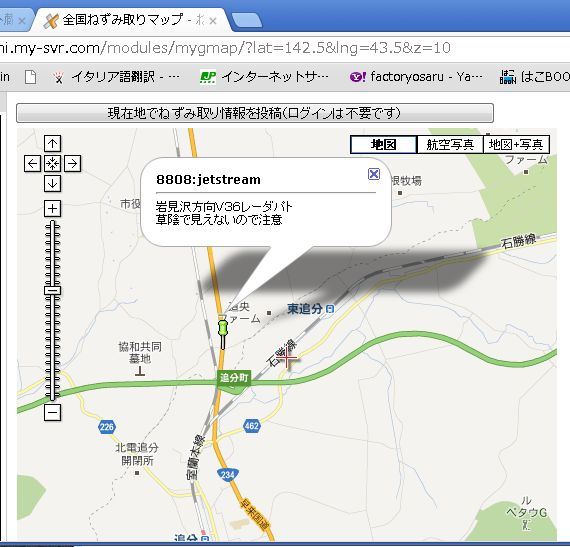Close the 8808:jetstream info balloon
Viewport: 570px width, 547px height.
[x=374, y=174]
